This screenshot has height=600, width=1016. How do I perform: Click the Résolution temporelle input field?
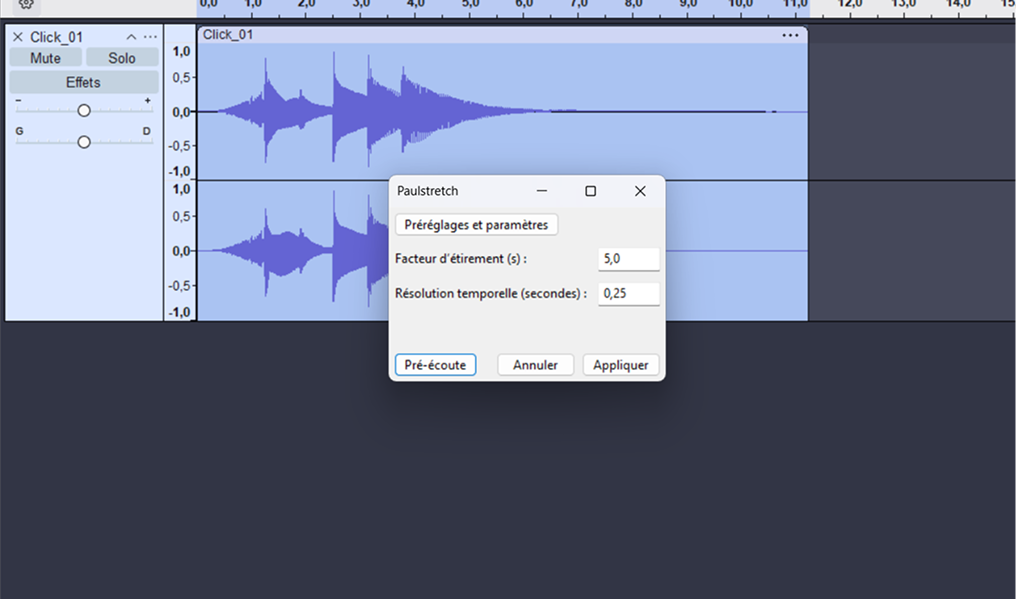point(628,294)
